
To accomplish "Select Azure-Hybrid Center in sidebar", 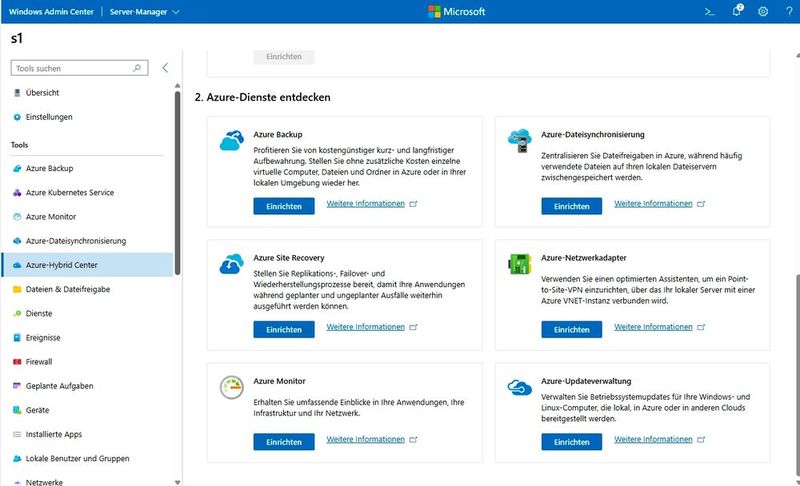I will 87,265.
